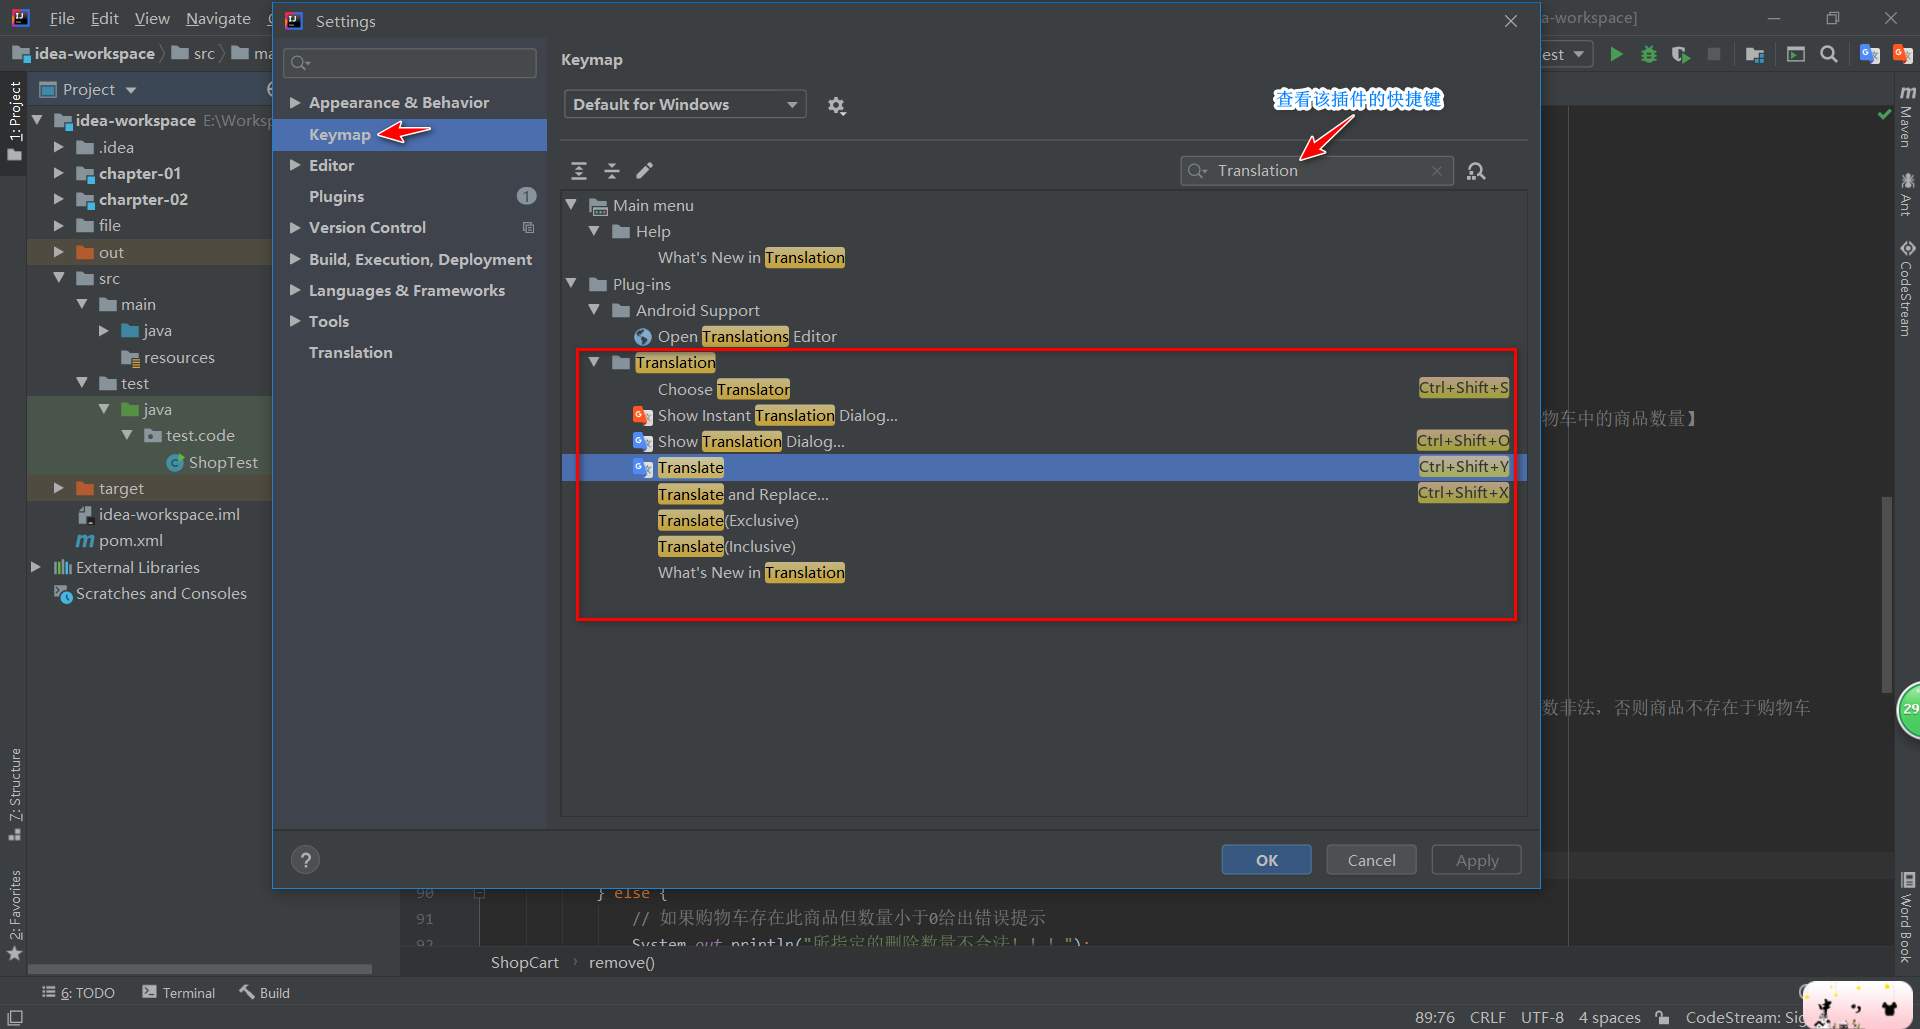Screen dimensions: 1920x1029
Task: Select Show Instant Translation Dialog action
Action: pos(1044,415)
